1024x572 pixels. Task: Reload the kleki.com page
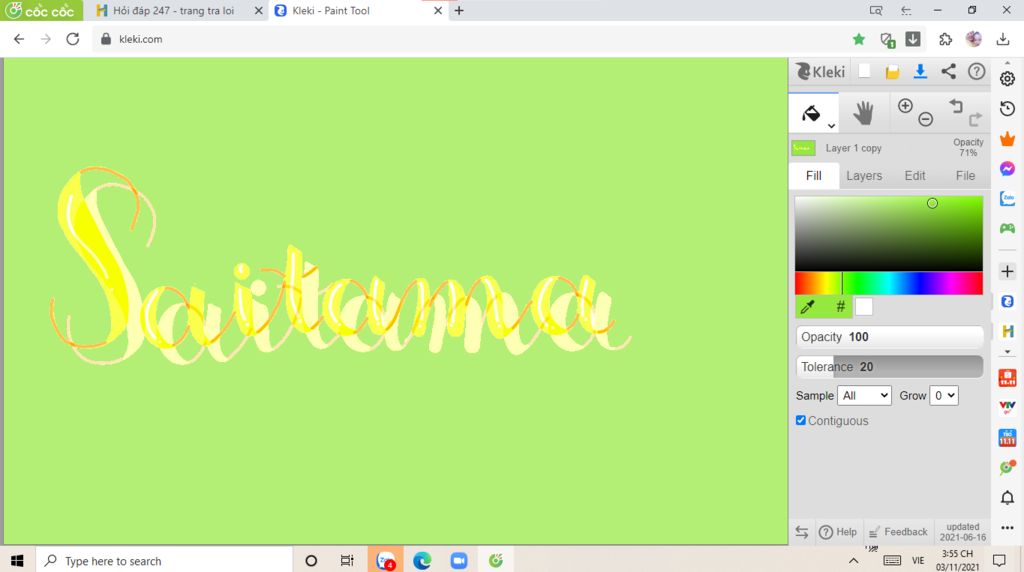pos(72,39)
